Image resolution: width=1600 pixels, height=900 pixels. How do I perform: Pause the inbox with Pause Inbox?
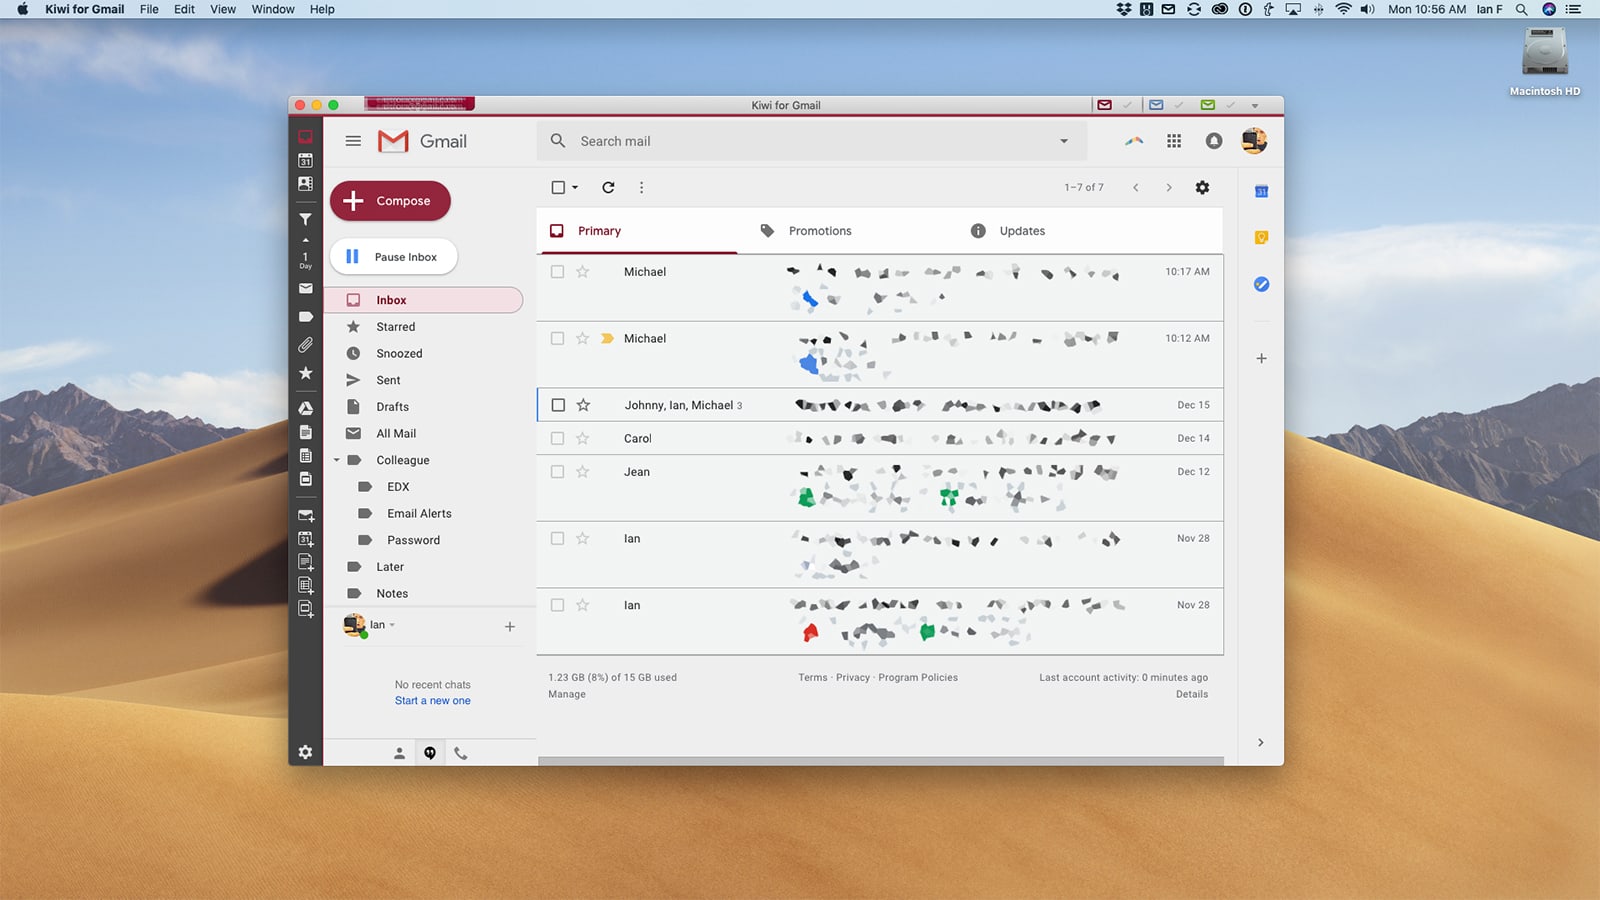[393, 257]
